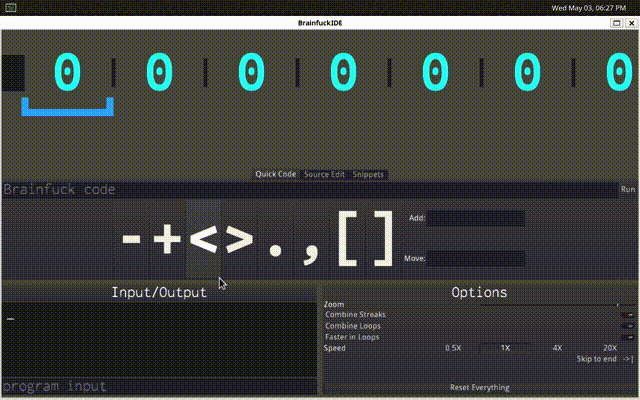Click the minus decrement command button
Screen dimensions: 640x400
point(131,239)
